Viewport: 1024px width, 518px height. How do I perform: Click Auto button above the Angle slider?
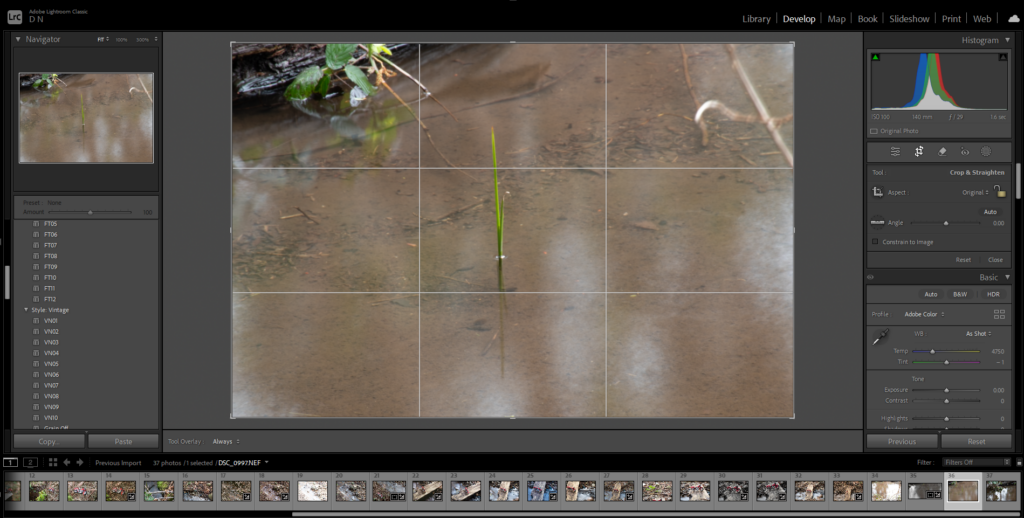(990, 212)
